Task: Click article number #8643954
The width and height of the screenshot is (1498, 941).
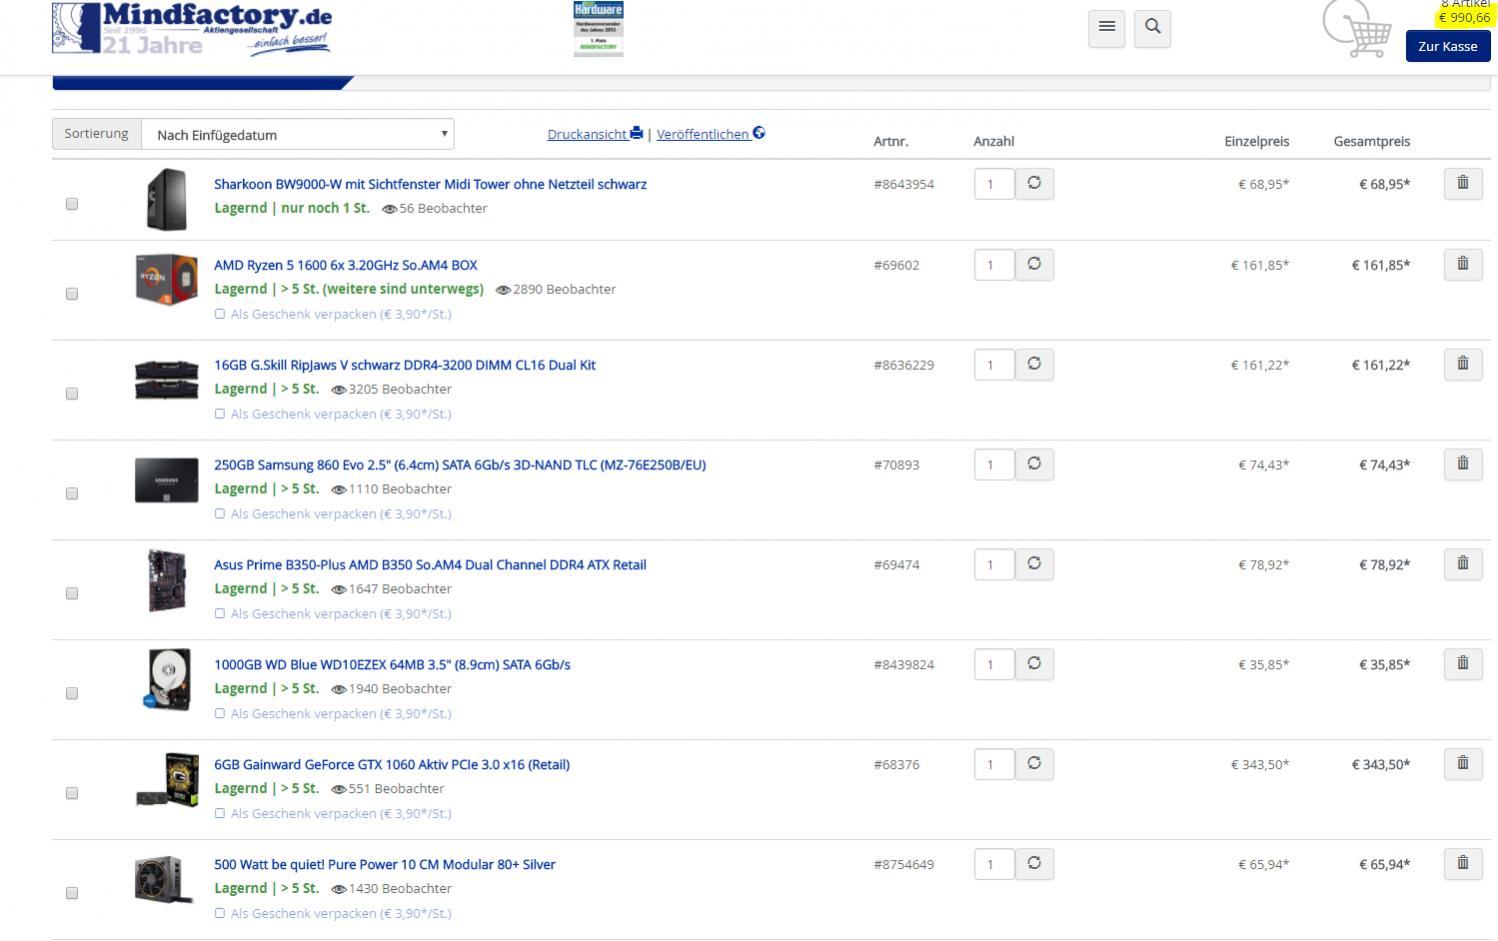Action: coord(903,184)
